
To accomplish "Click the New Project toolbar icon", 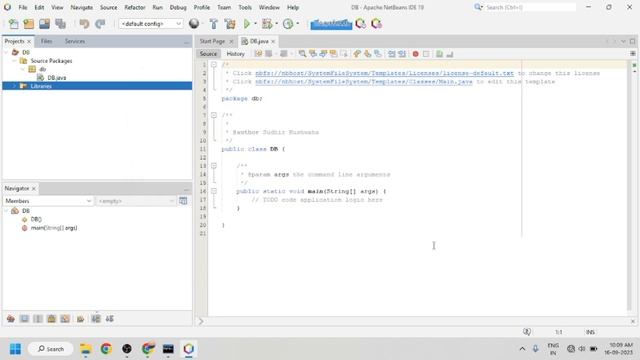I will tap(29, 24).
